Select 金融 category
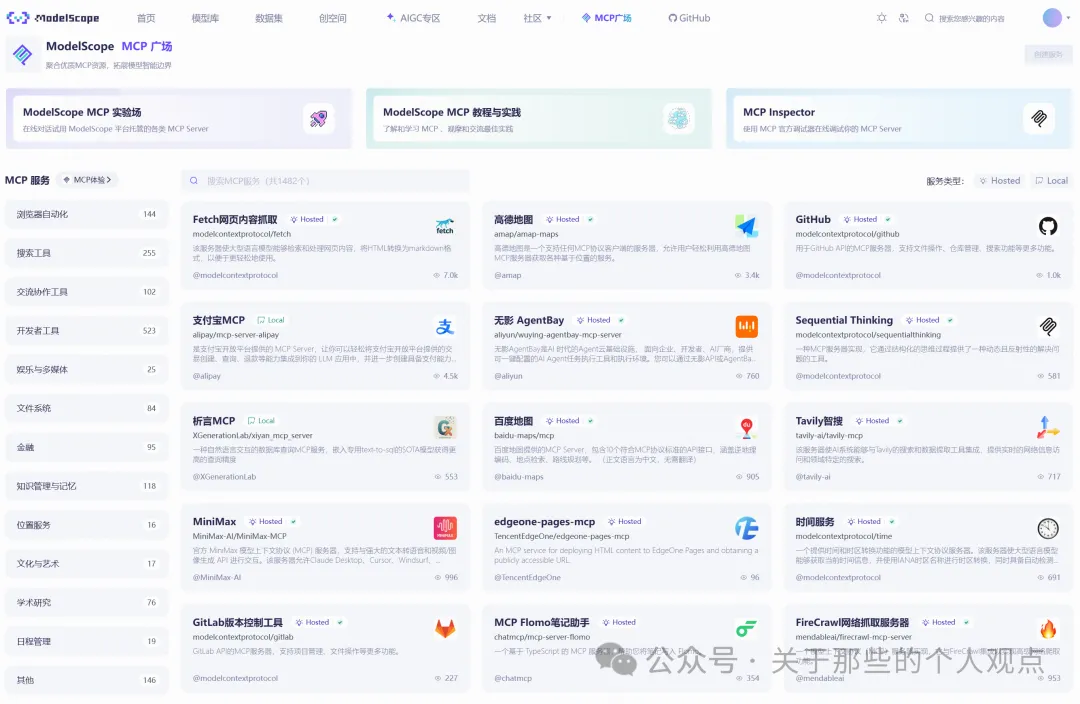Screen dimensions: 1080x704 coord(86,447)
